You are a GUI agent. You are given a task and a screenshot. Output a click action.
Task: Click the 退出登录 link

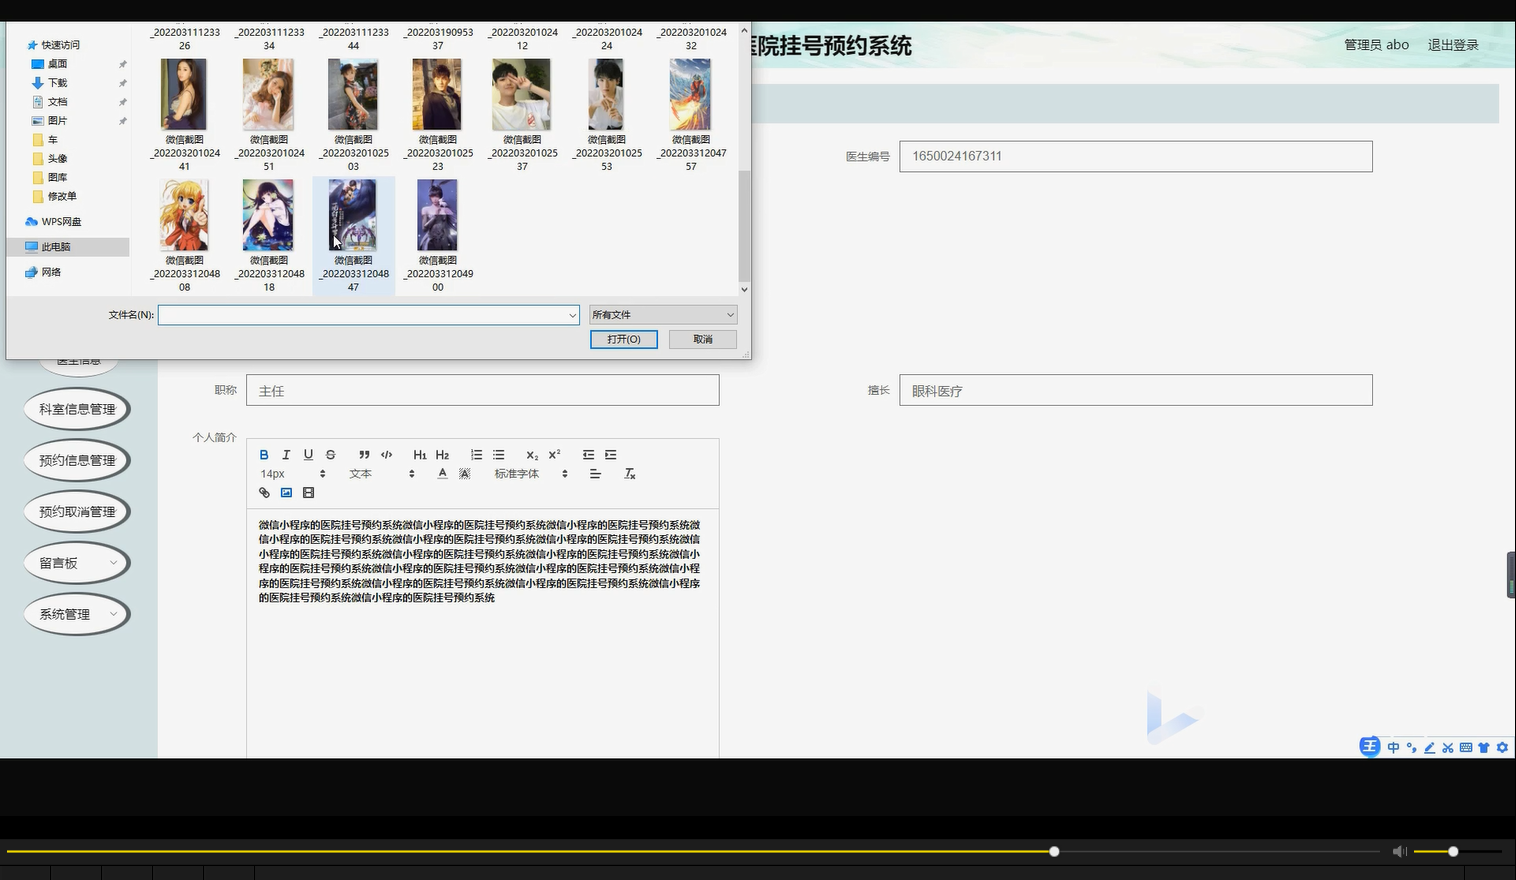tap(1453, 45)
